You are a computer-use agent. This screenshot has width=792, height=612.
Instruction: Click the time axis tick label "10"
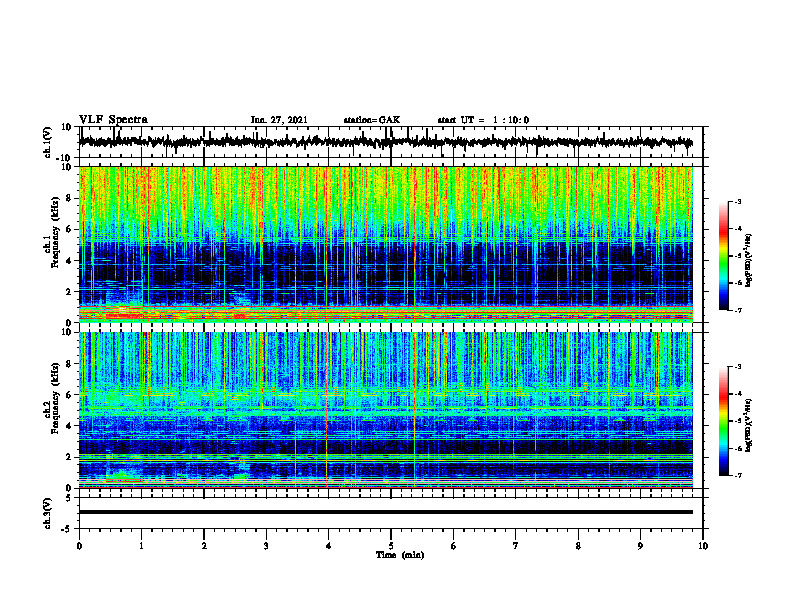[703, 546]
